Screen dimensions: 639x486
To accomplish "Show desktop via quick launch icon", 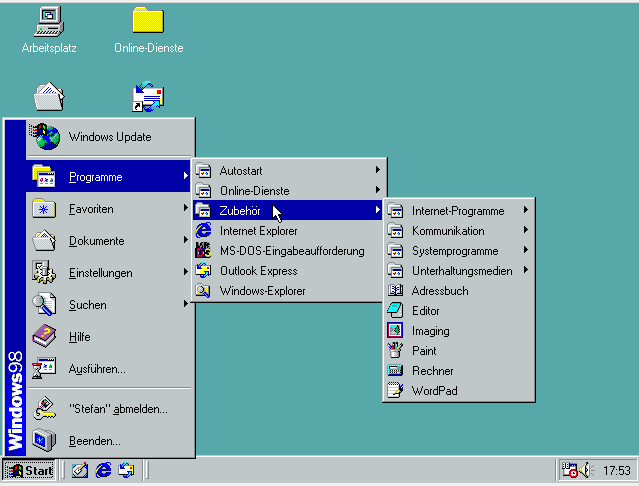I will [x=80, y=471].
